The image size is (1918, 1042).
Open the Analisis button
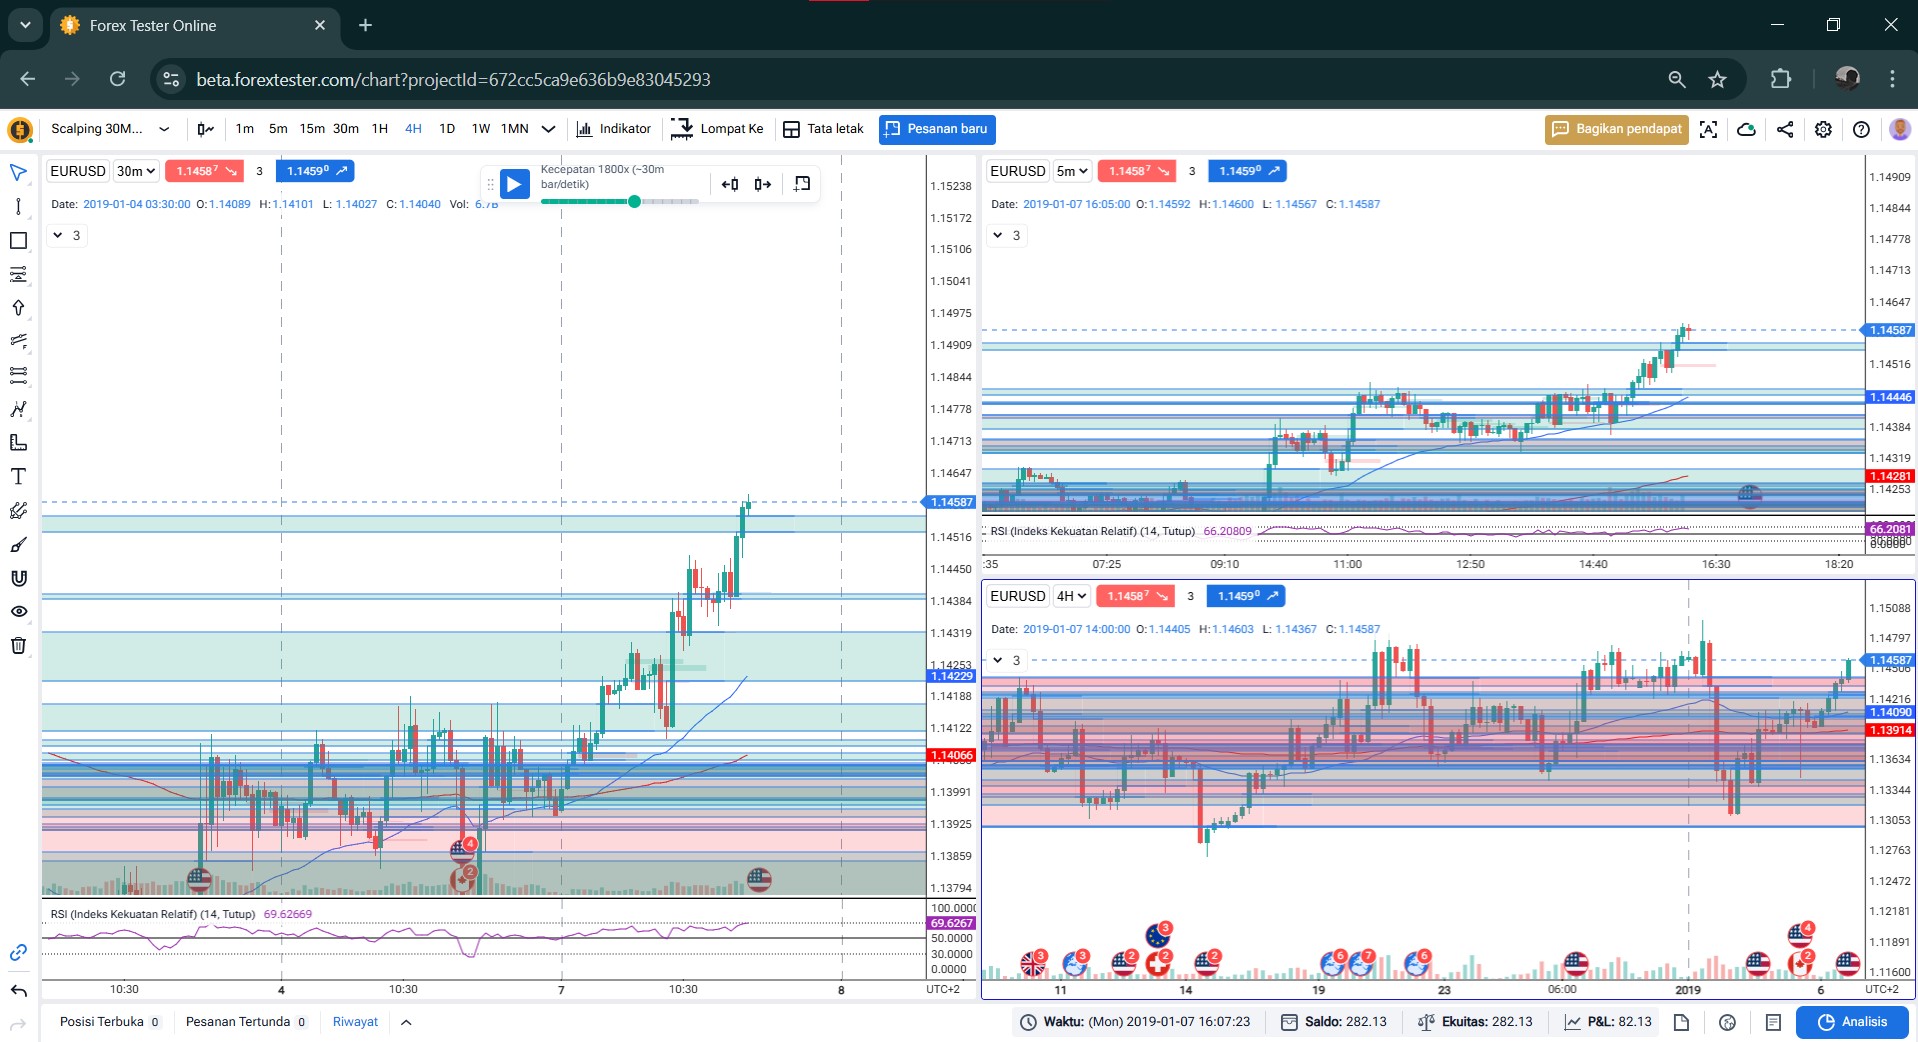1852,1022
